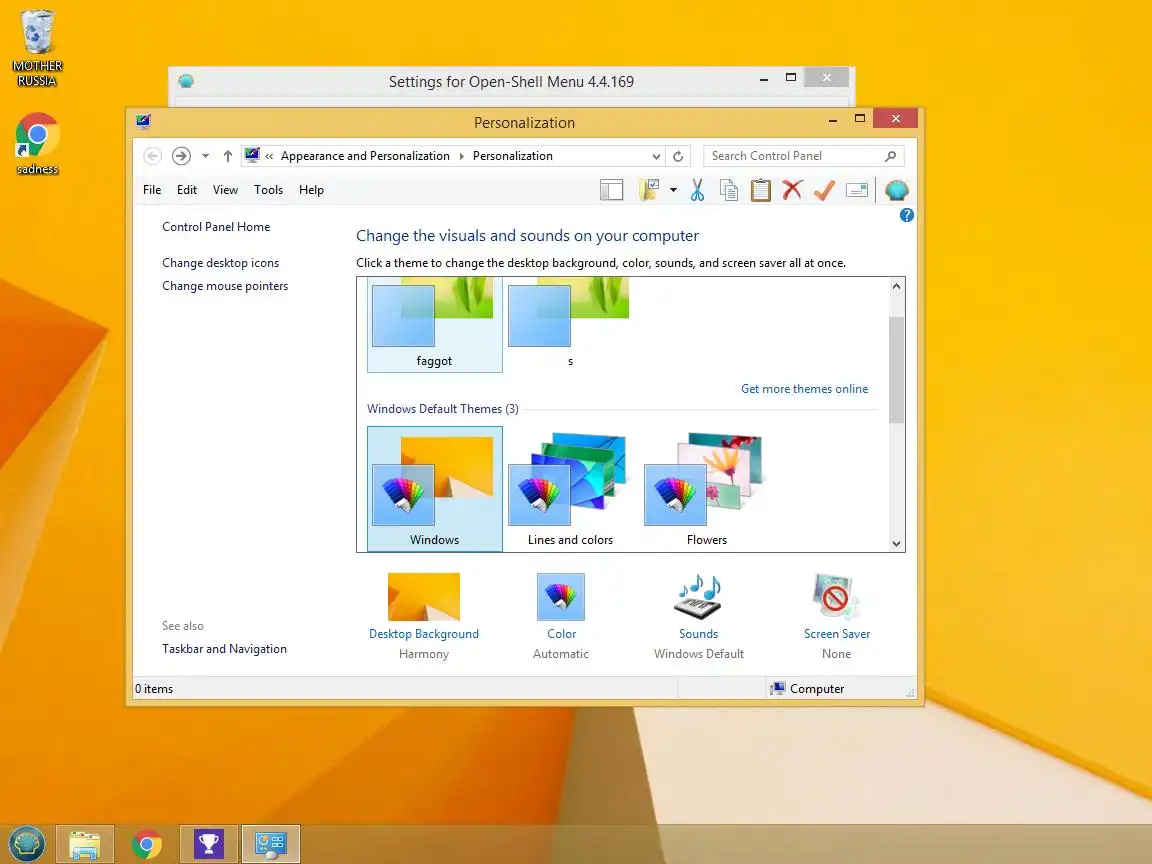Click the red X Delete toolbar icon
Viewport: 1152px width, 864px height.
coord(792,190)
